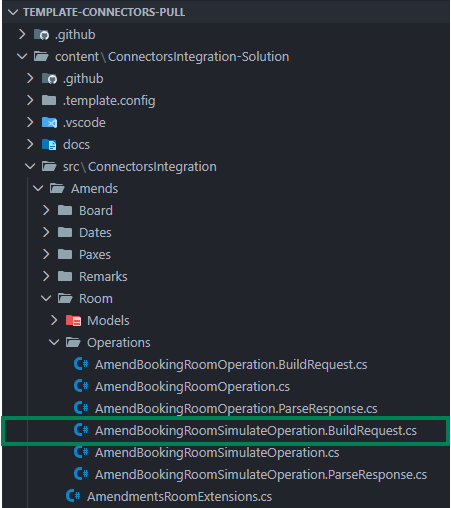
Task: Open AmendmentsRoomExtensions.cs file
Action: click(x=179, y=497)
